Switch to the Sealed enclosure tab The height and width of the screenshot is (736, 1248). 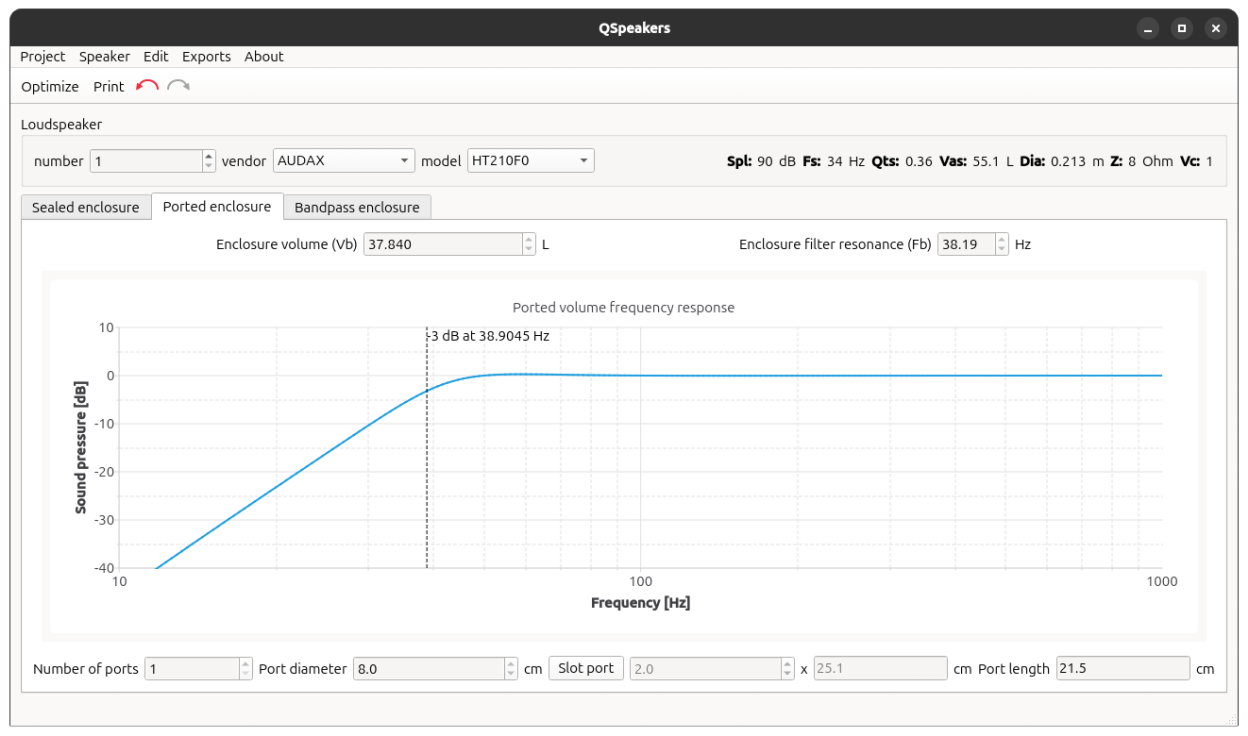click(x=86, y=207)
